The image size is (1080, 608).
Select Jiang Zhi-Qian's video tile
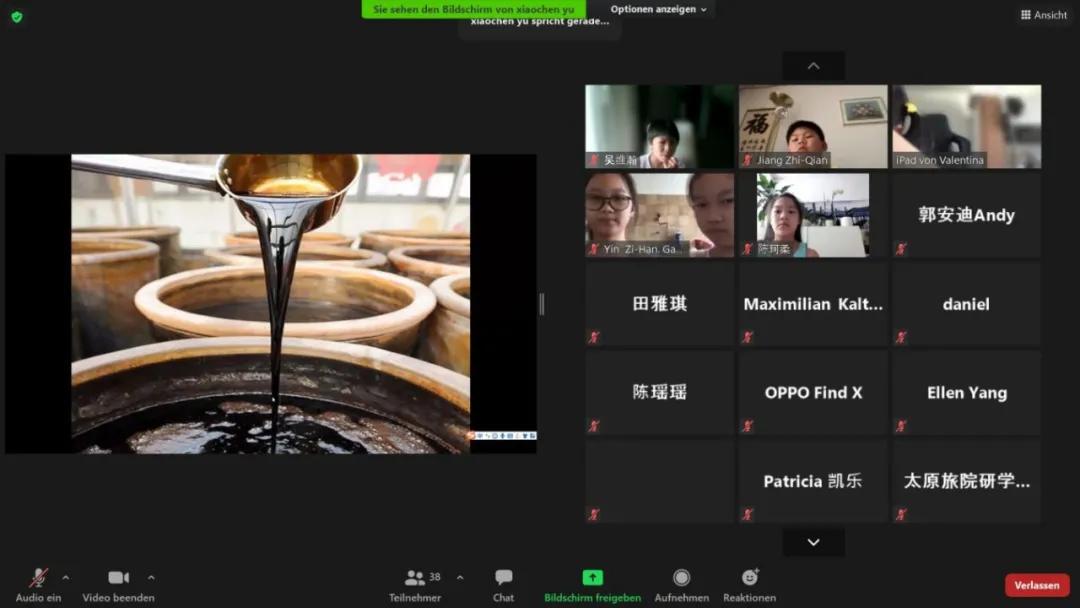click(x=813, y=126)
